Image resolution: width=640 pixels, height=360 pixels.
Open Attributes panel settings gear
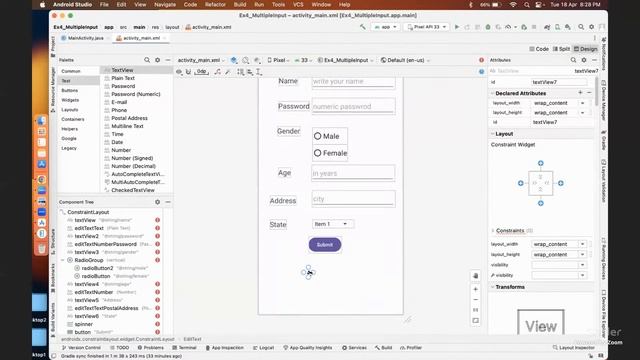point(584,60)
